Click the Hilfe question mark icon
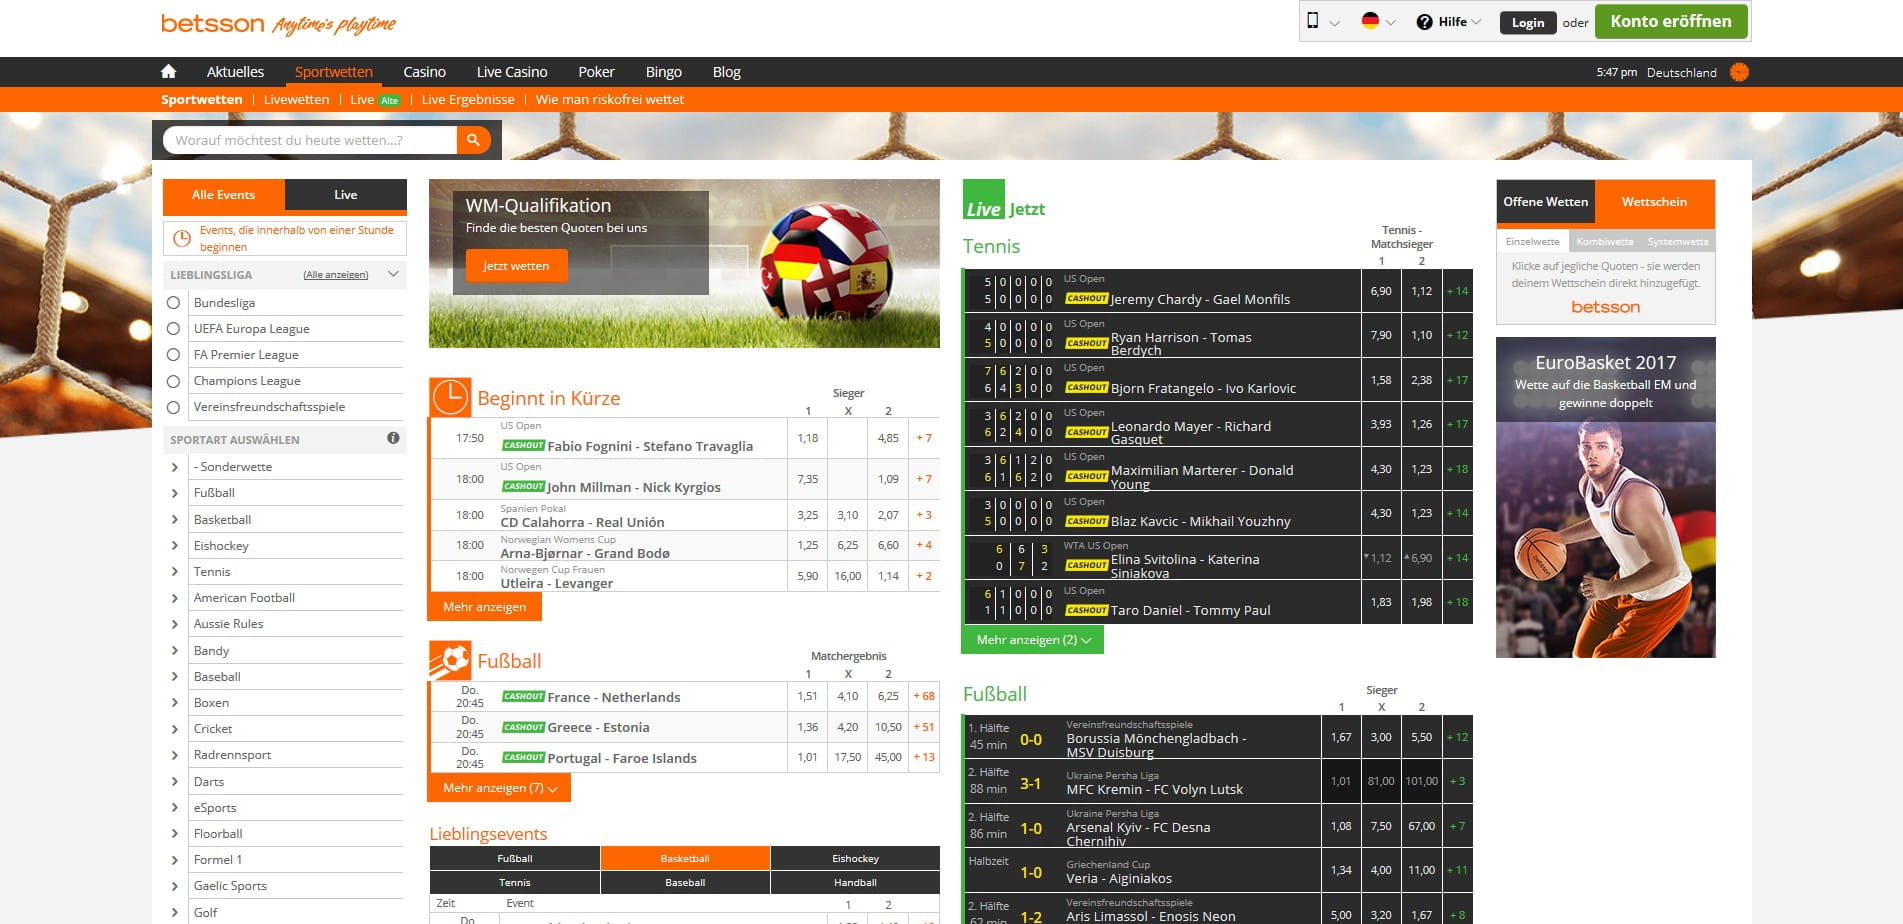Screen dimensions: 1903x924 coord(1424,22)
